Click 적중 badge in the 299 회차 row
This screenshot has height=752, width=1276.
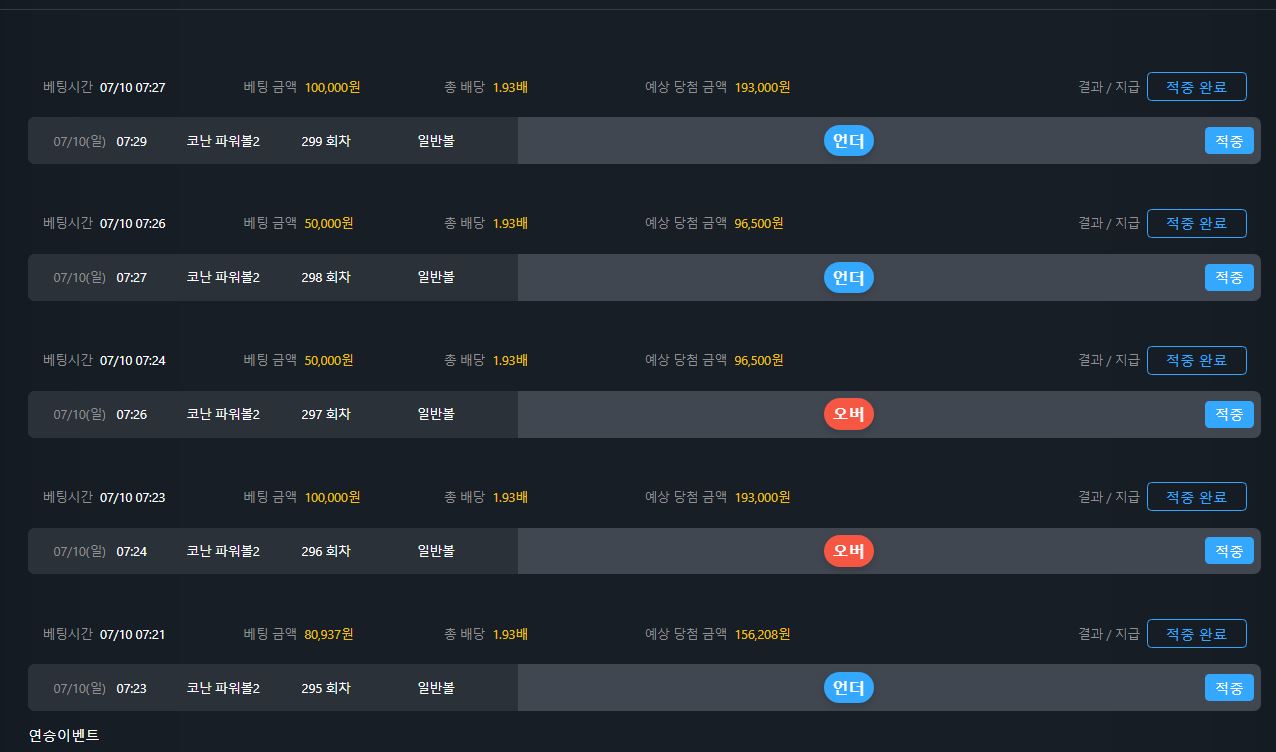point(1228,141)
